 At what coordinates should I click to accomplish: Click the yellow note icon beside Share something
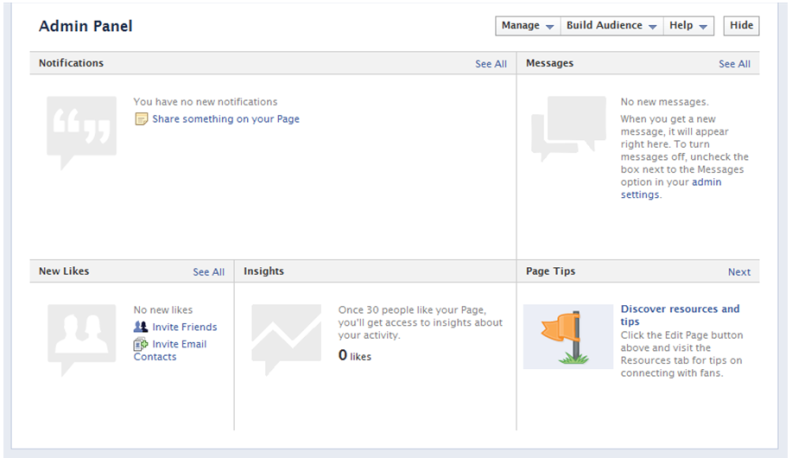pyautogui.click(x=141, y=119)
